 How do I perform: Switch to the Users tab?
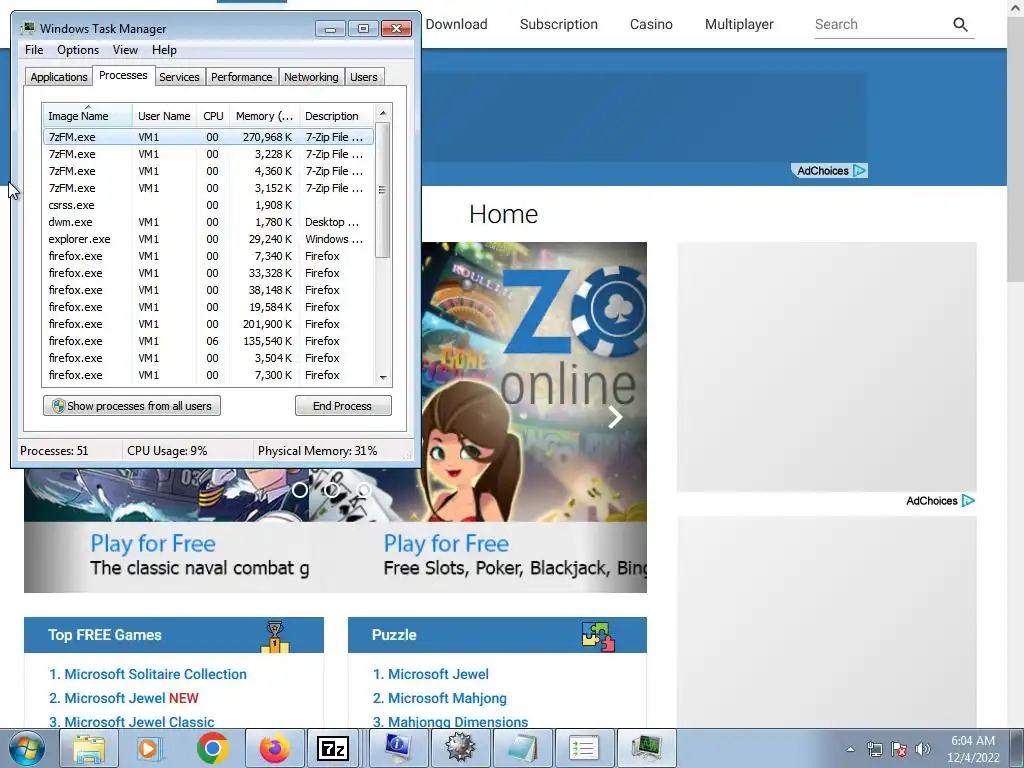pos(364,77)
